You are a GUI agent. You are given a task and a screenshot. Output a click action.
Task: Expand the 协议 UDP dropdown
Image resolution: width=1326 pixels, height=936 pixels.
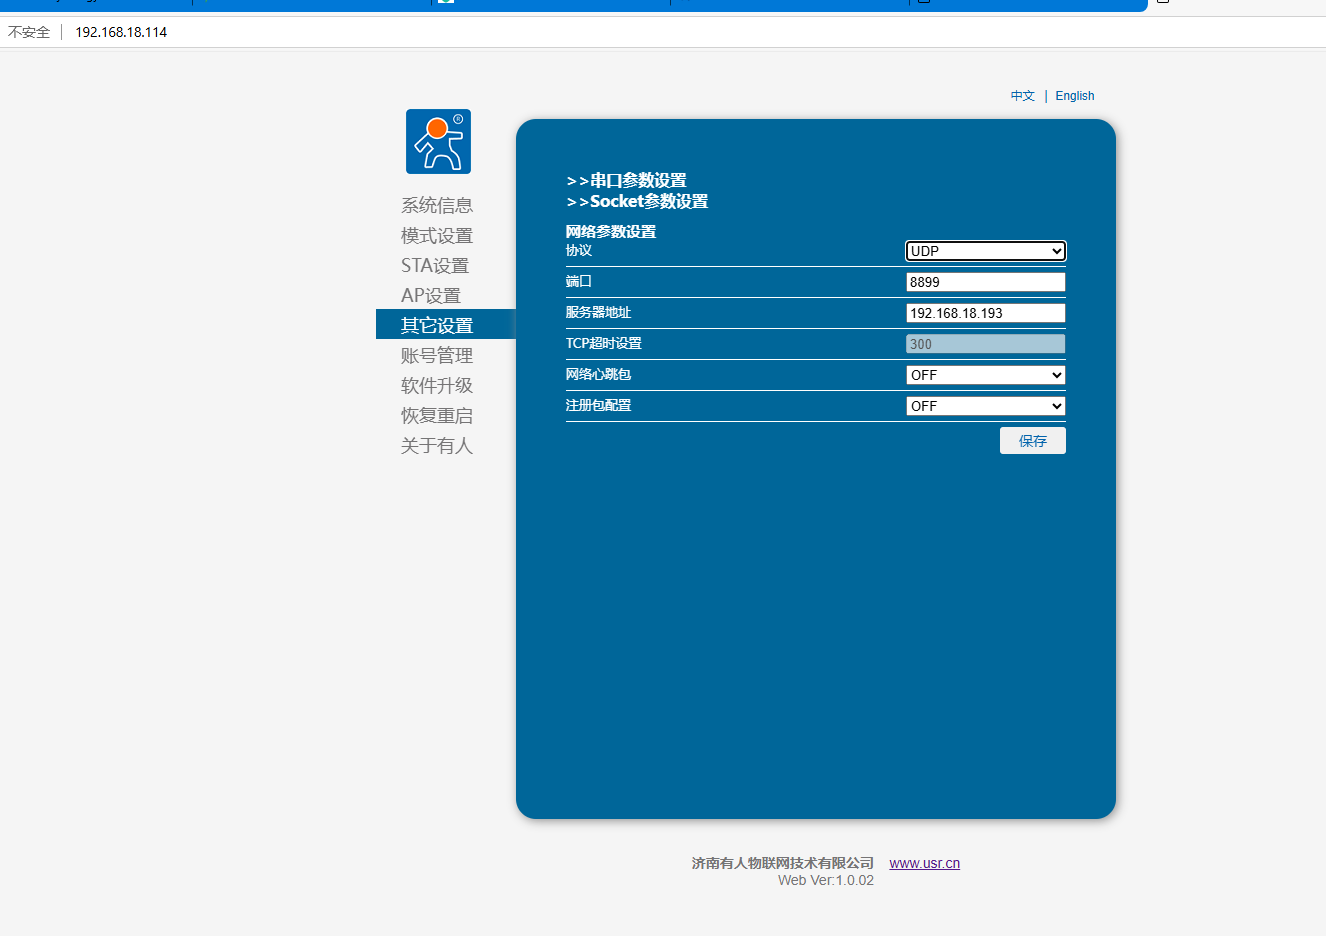click(x=985, y=251)
